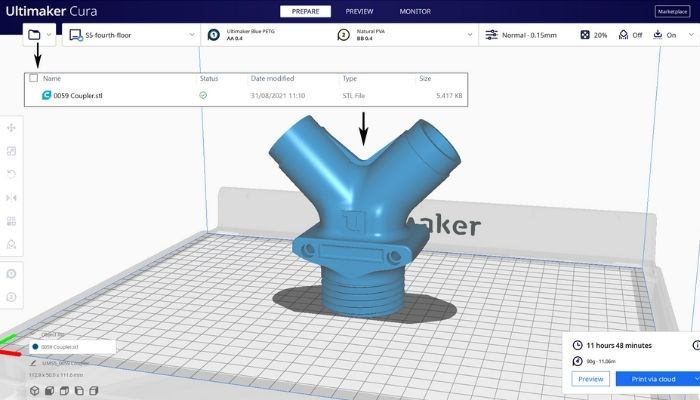This screenshot has width=700, height=400.
Task: Select 0059 Coupler.stl in object list
Action: 72,347
